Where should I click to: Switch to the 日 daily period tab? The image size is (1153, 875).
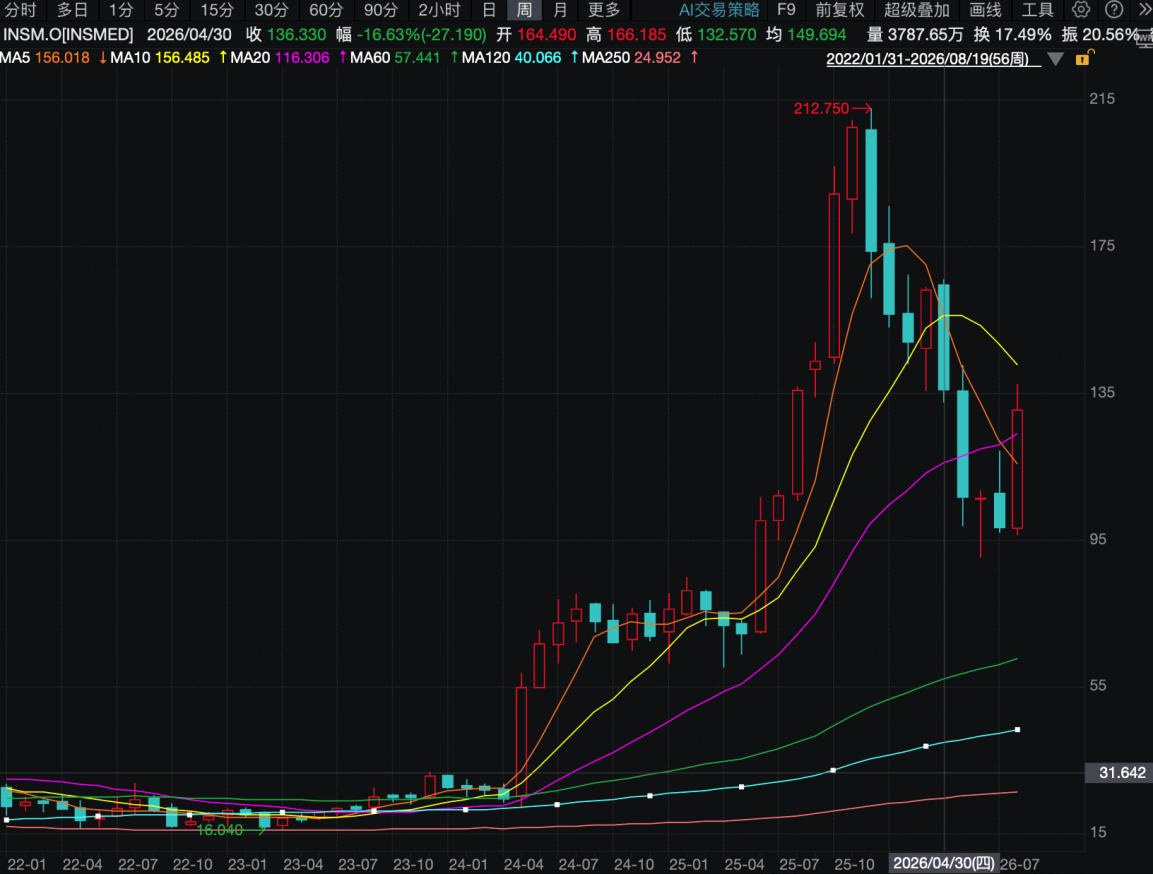(488, 10)
